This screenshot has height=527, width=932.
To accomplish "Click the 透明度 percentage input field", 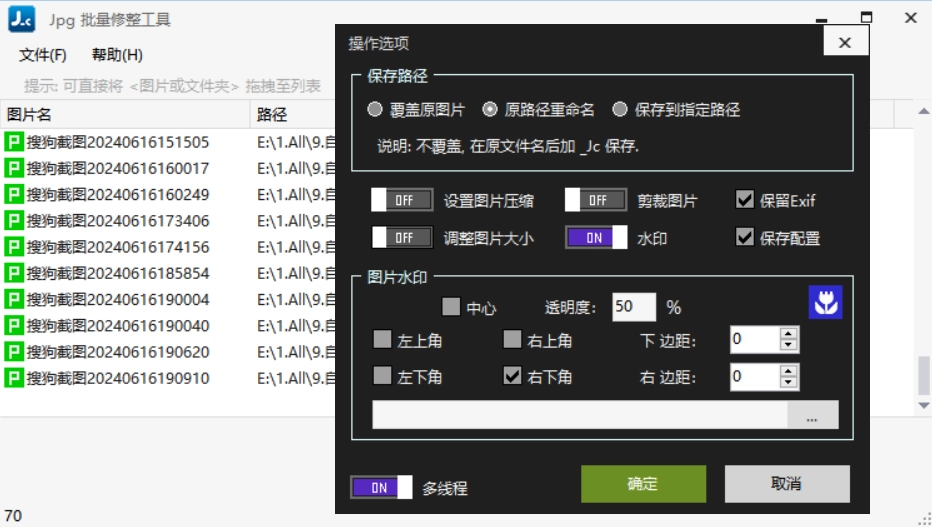I will 634,307.
